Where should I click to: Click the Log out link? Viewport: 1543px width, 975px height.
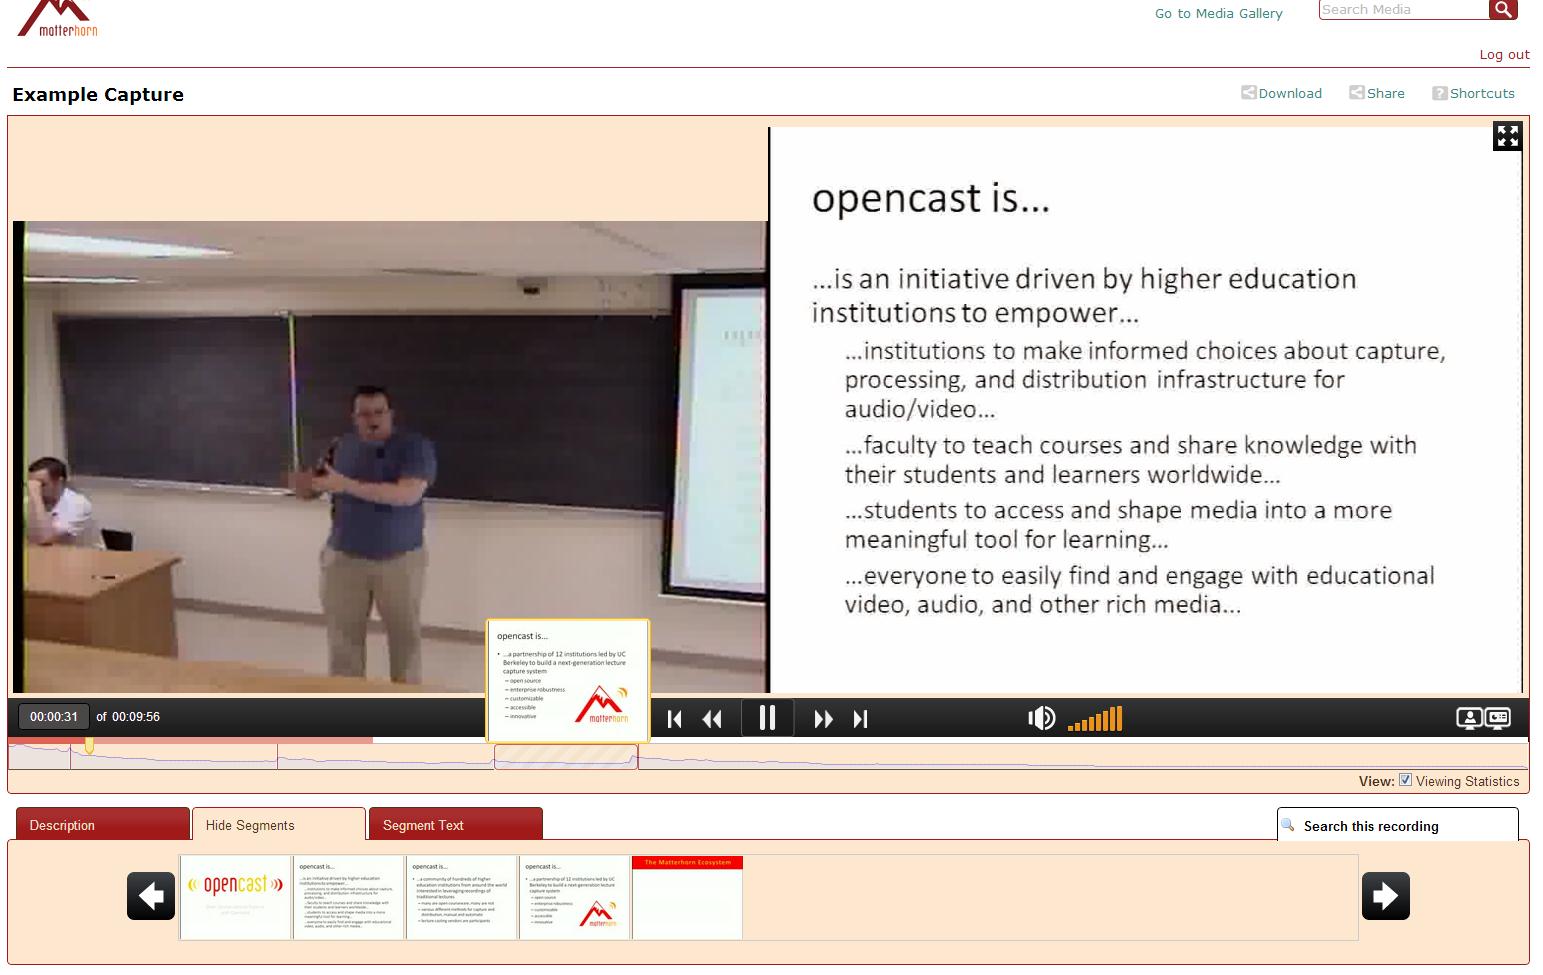[x=1504, y=54]
